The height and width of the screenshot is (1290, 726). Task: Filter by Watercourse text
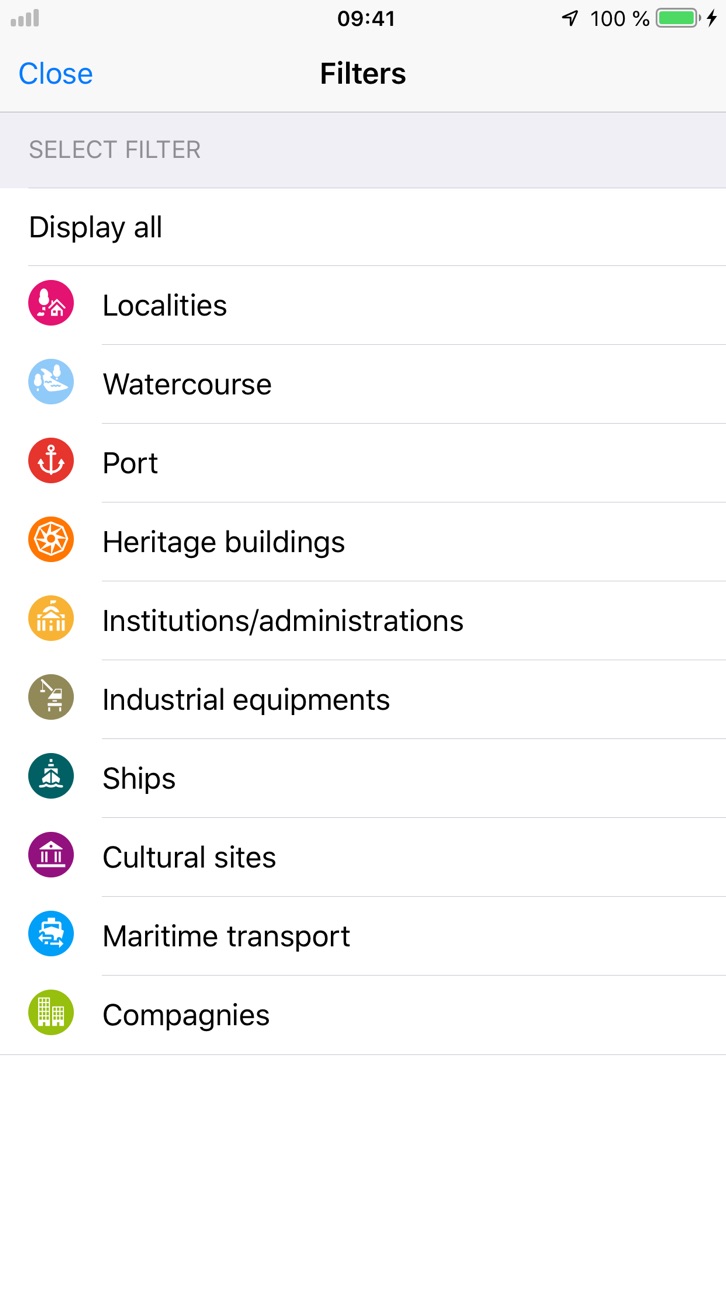(x=187, y=384)
